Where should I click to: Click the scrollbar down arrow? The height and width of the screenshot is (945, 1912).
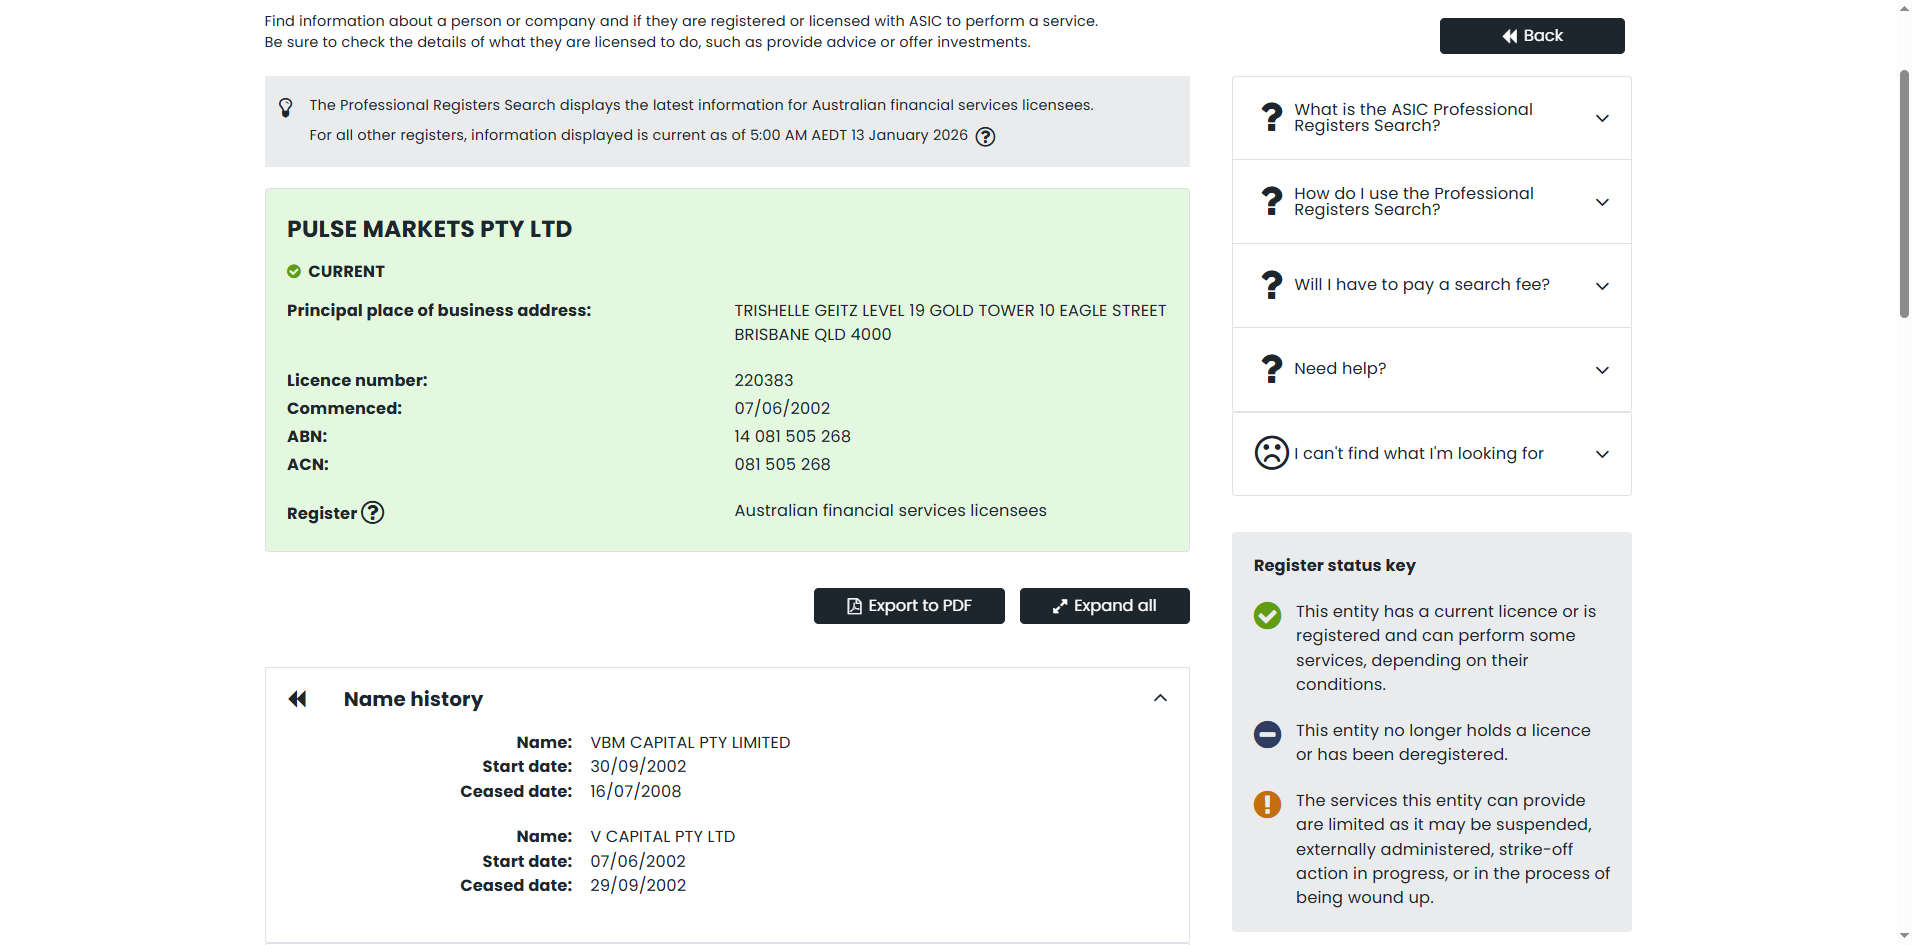click(x=1904, y=936)
